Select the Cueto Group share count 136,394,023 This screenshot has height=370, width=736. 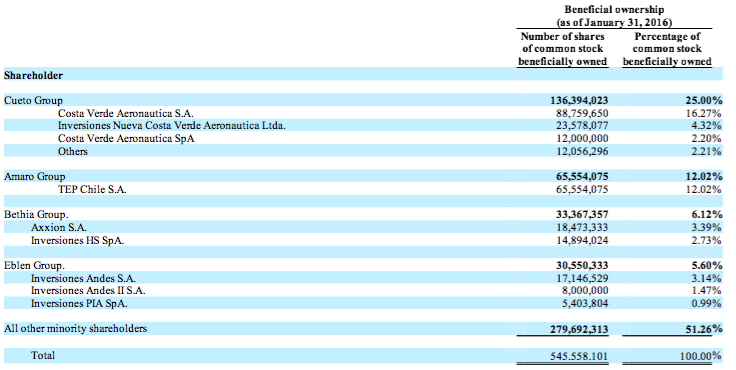pyautogui.click(x=579, y=100)
